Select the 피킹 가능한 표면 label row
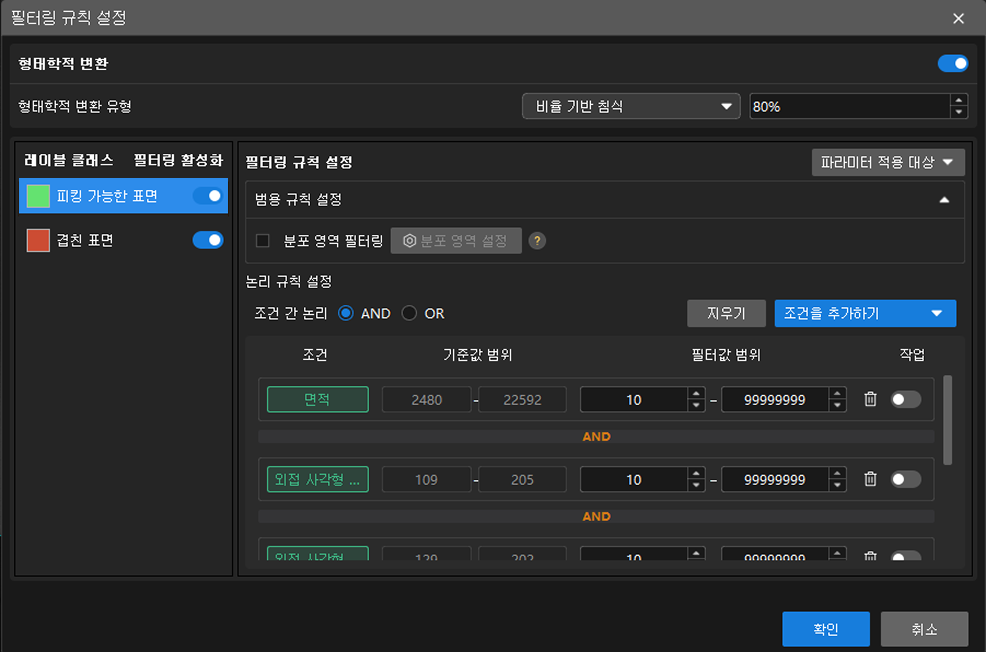This screenshot has width=986, height=652. pos(123,196)
